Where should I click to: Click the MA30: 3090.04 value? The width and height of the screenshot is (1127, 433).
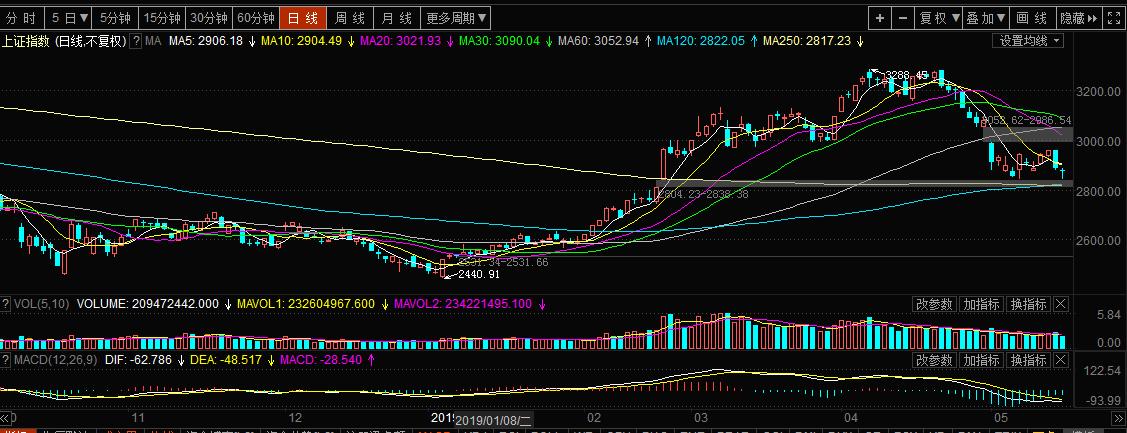pos(499,42)
